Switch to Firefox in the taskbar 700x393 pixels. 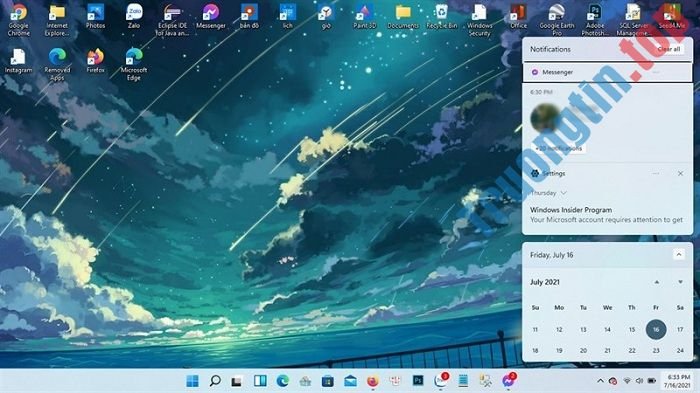click(x=373, y=381)
